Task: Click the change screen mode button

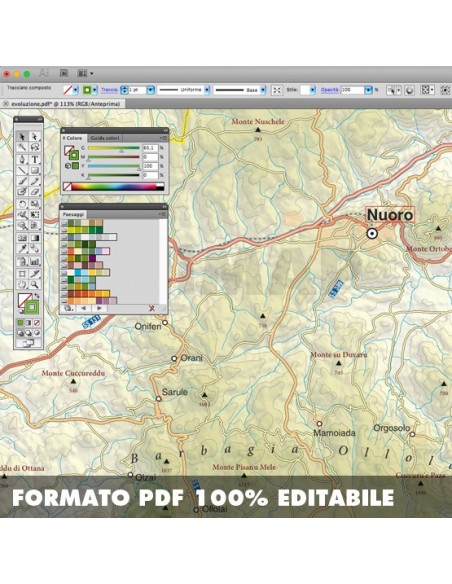Action: point(28,343)
